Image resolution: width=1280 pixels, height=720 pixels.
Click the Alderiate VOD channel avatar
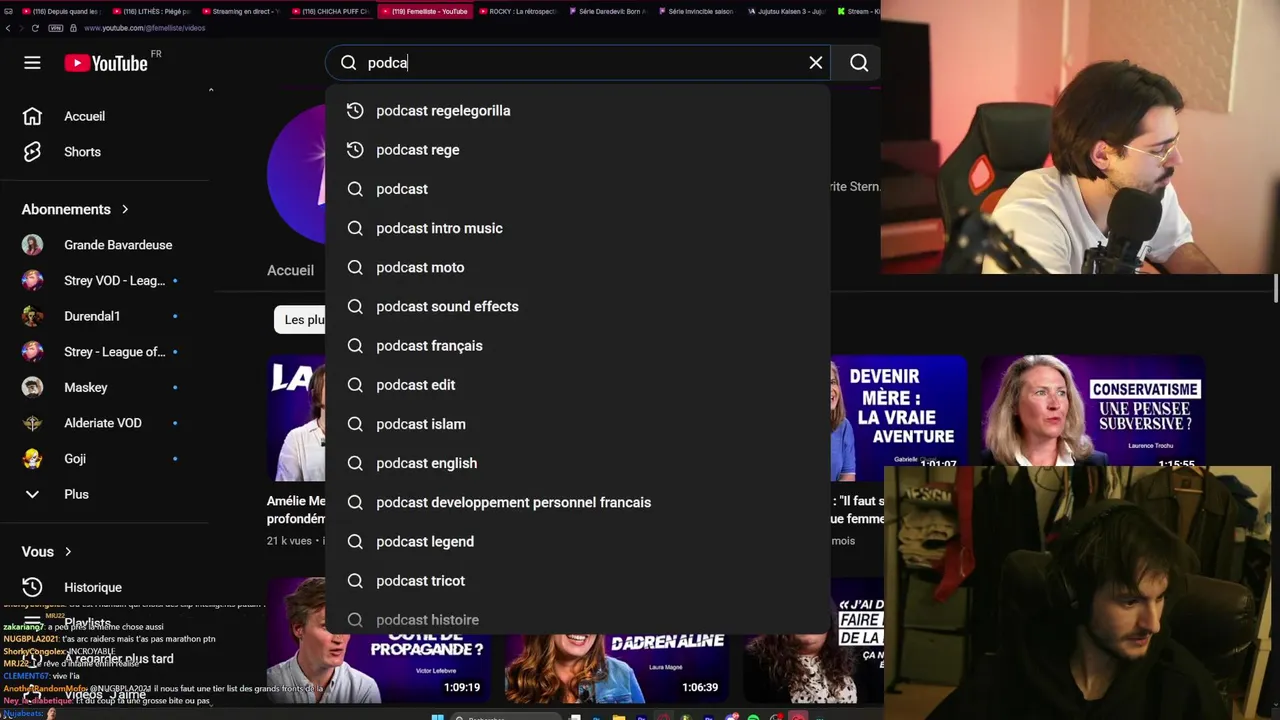coord(33,423)
